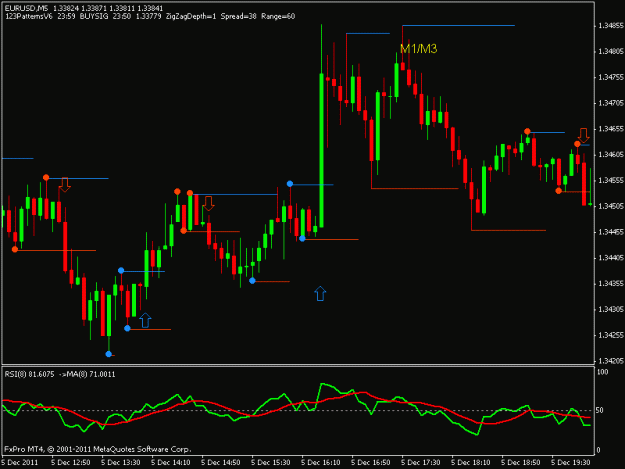Click the 5 Dec 15:30 time label
The height and width of the screenshot is (469, 625).
[x=271, y=462]
